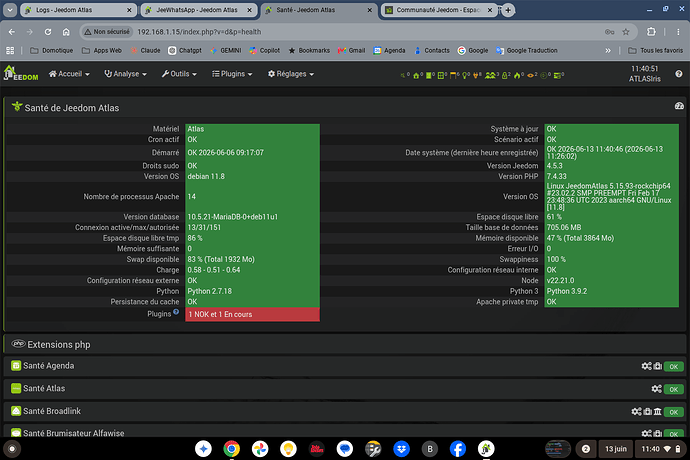Click the motion summary icon showing 3
The image size is (690, 460).
point(490,76)
